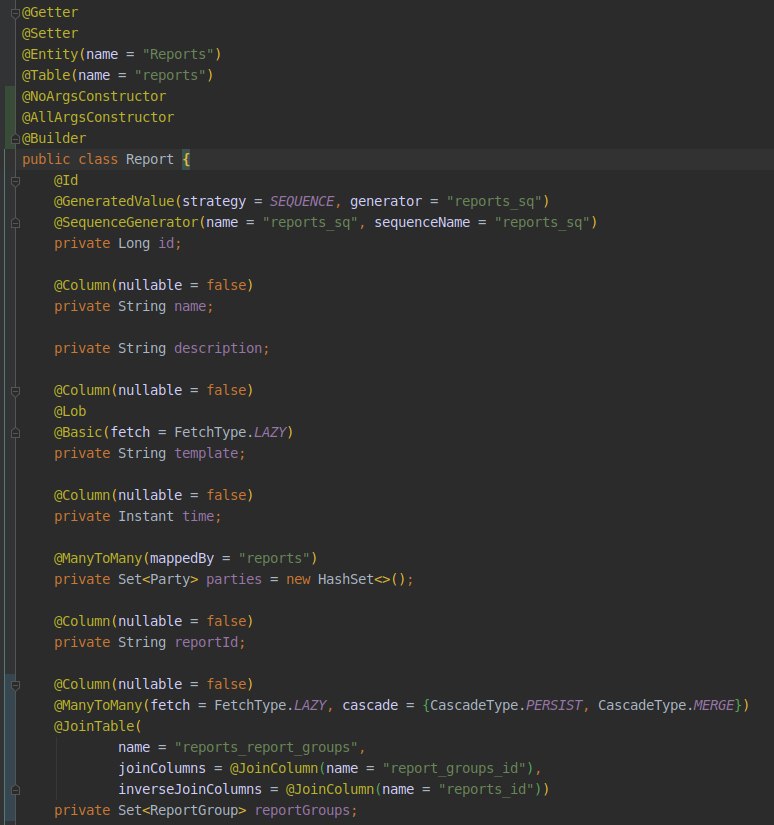The image size is (774, 825).
Task: Click the Report class name
Action: 149,159
